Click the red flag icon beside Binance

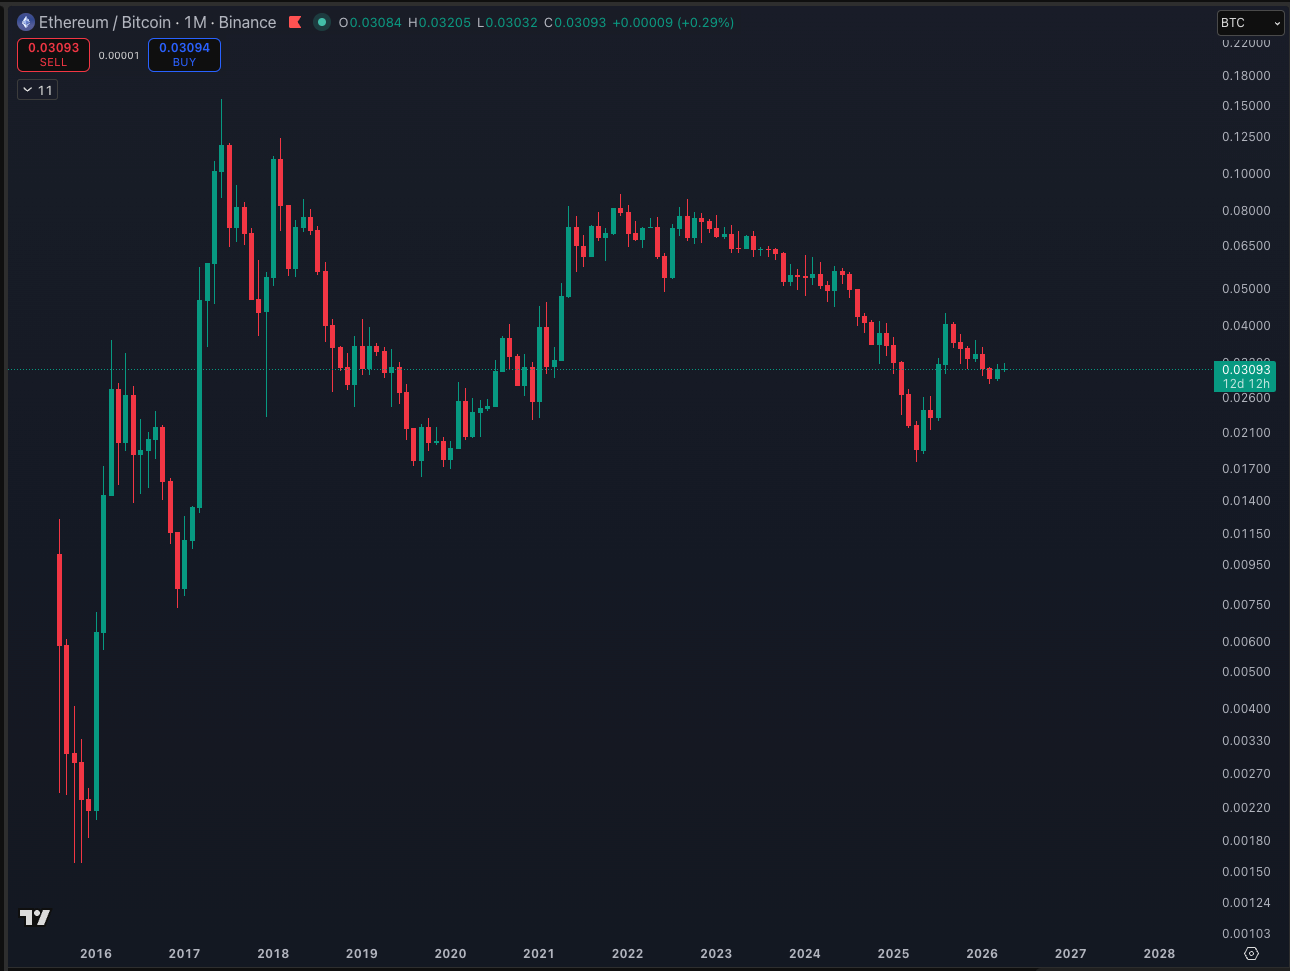click(295, 22)
